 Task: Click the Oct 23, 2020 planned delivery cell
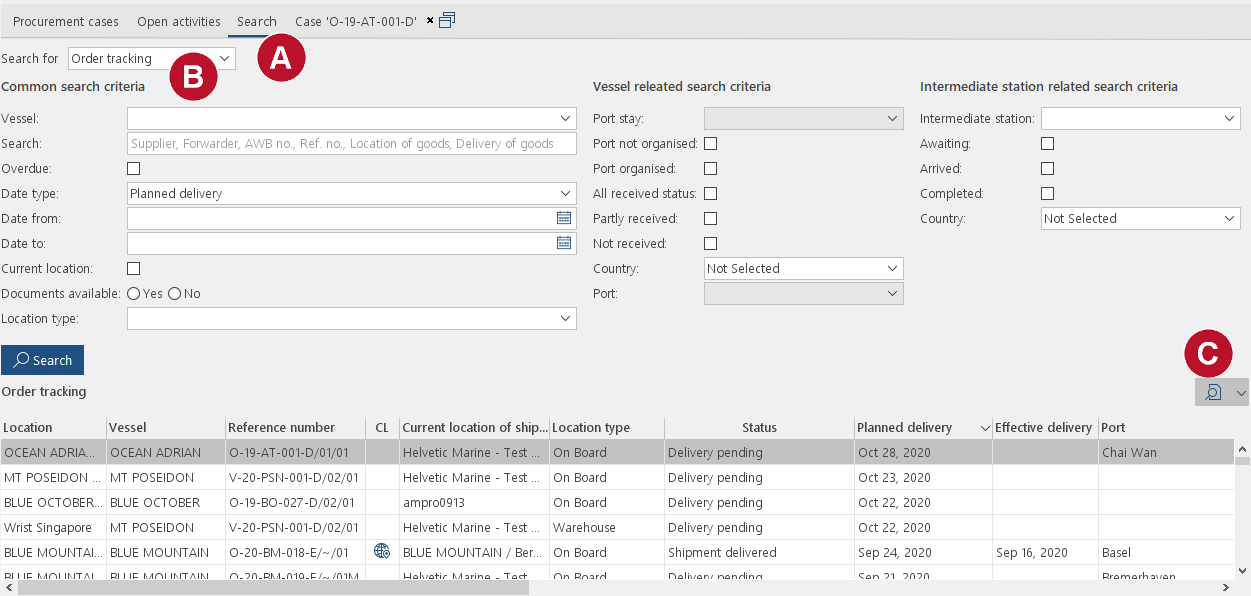923,478
